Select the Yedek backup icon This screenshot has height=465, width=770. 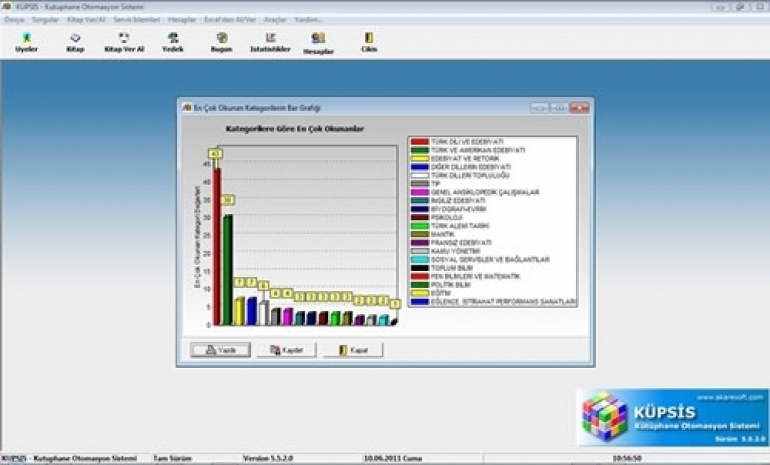pos(173,41)
